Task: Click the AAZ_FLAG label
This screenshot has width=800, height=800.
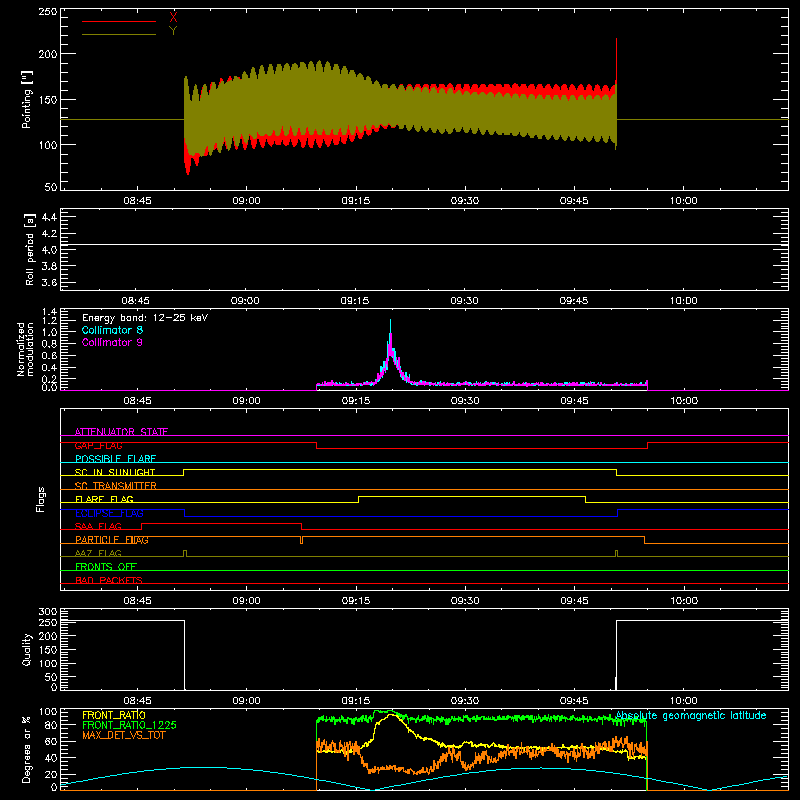Action: [98, 554]
